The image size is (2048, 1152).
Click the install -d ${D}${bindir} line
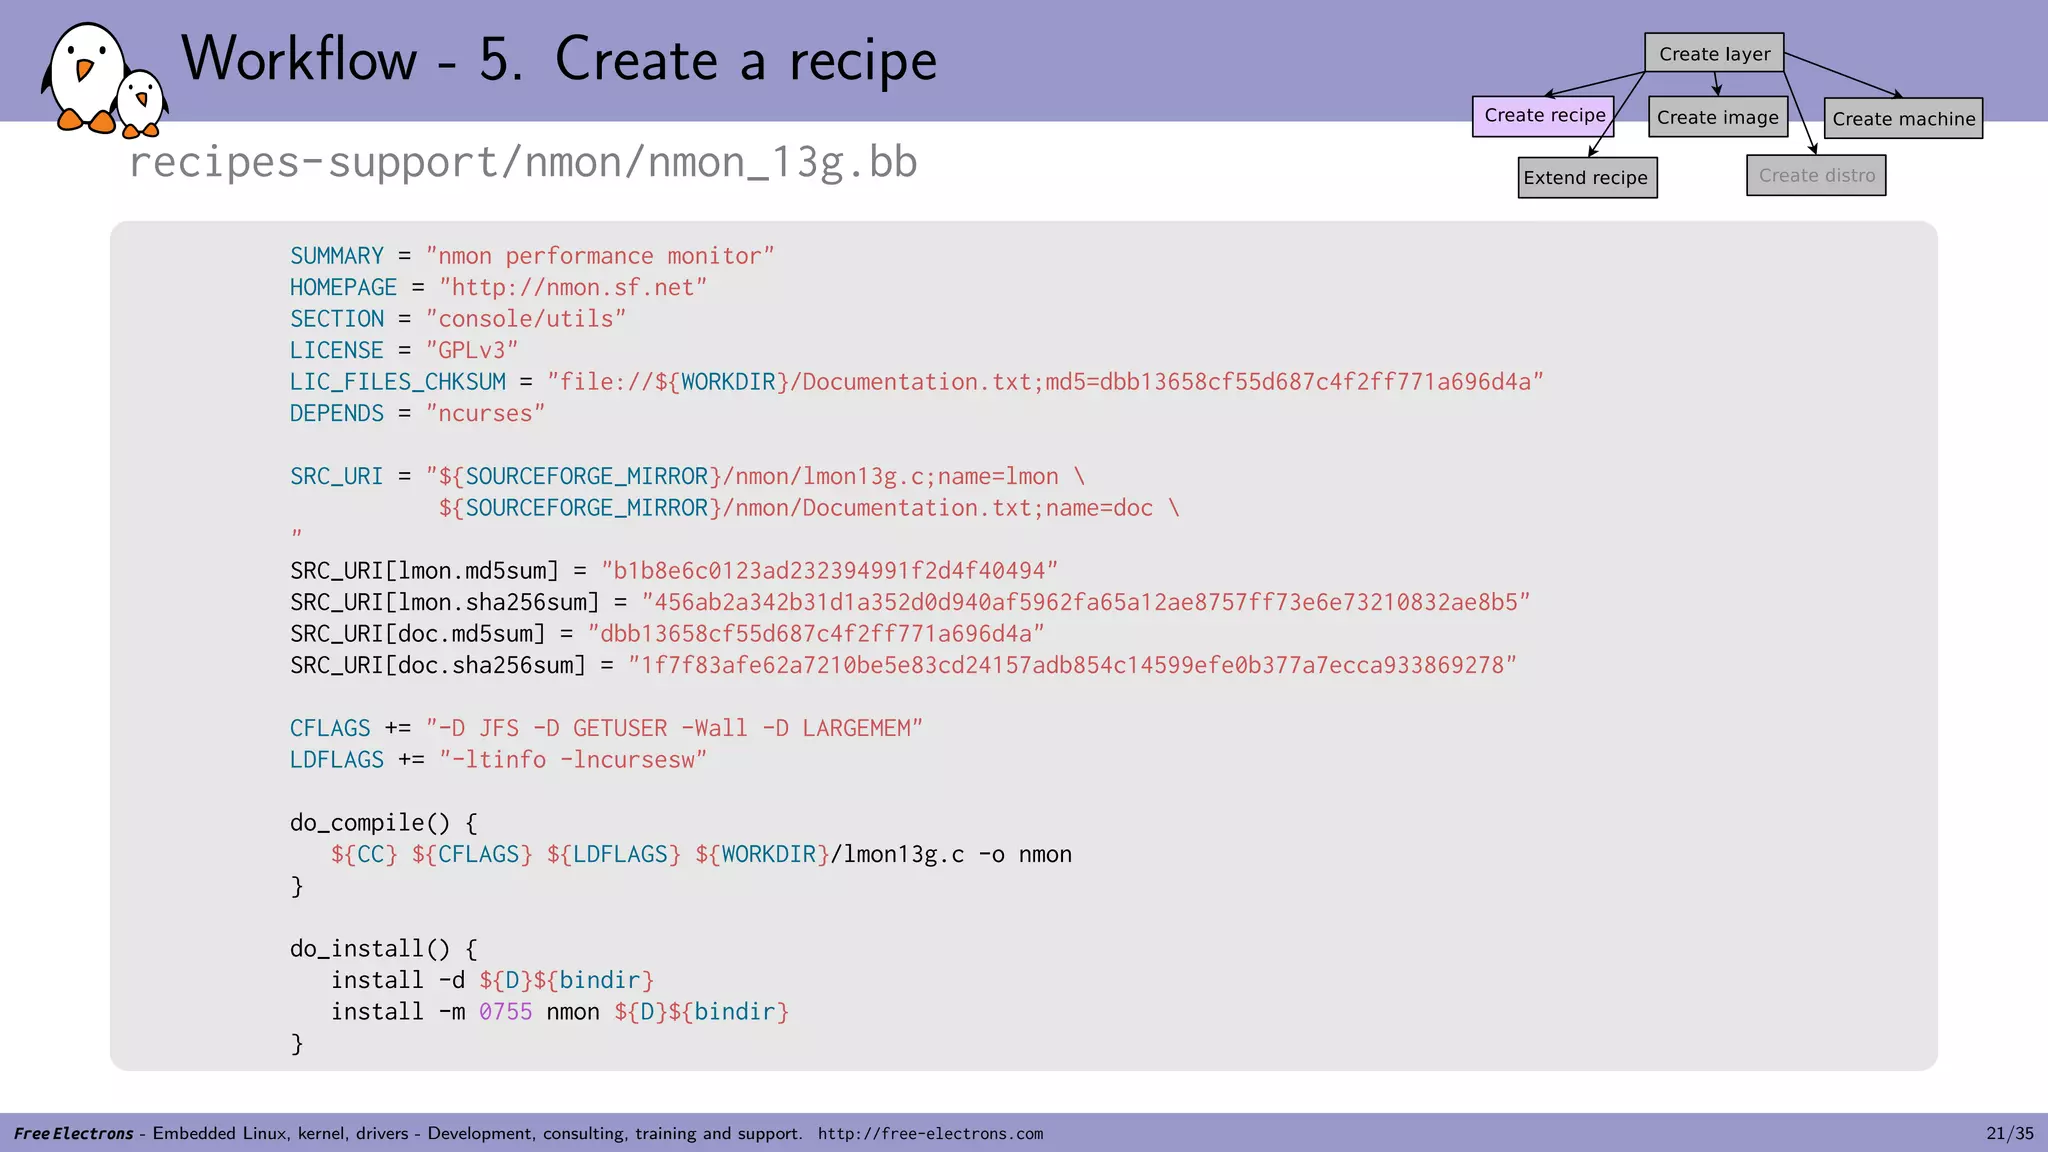tap(492, 980)
